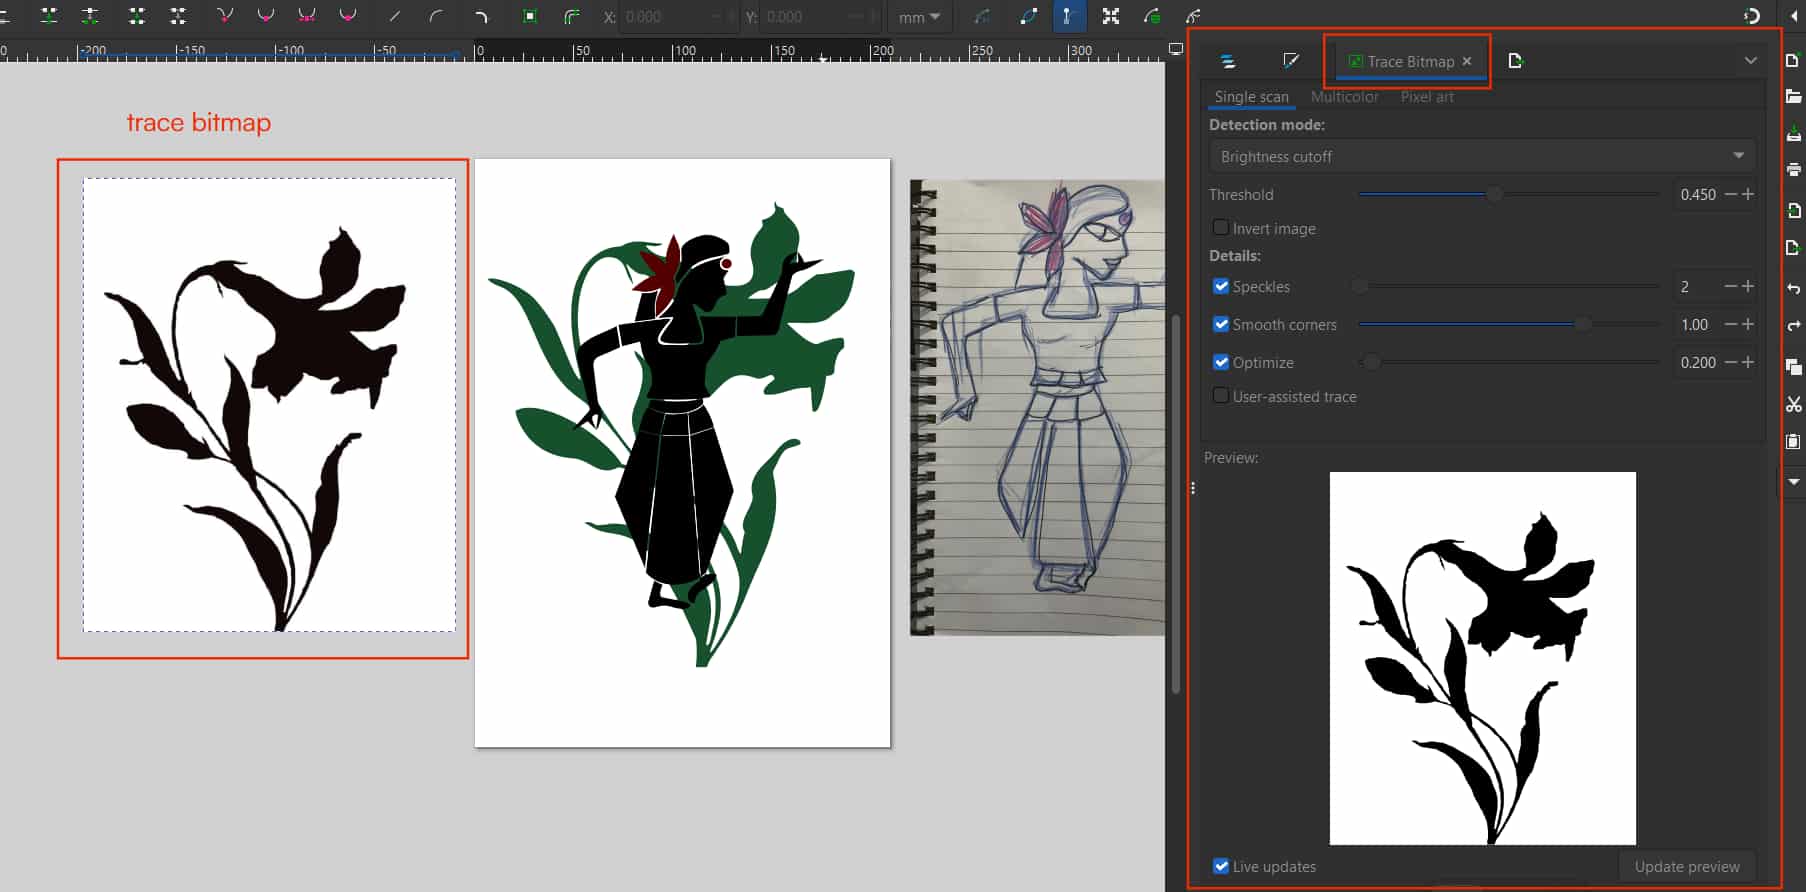The width and height of the screenshot is (1806, 892).
Task: Click the Threshold slider handle
Action: (x=1494, y=194)
